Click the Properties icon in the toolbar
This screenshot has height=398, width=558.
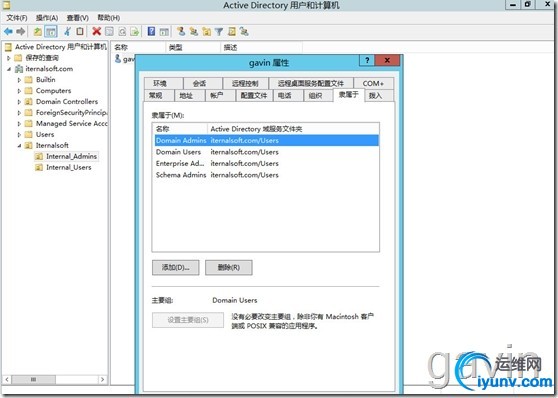[109, 32]
